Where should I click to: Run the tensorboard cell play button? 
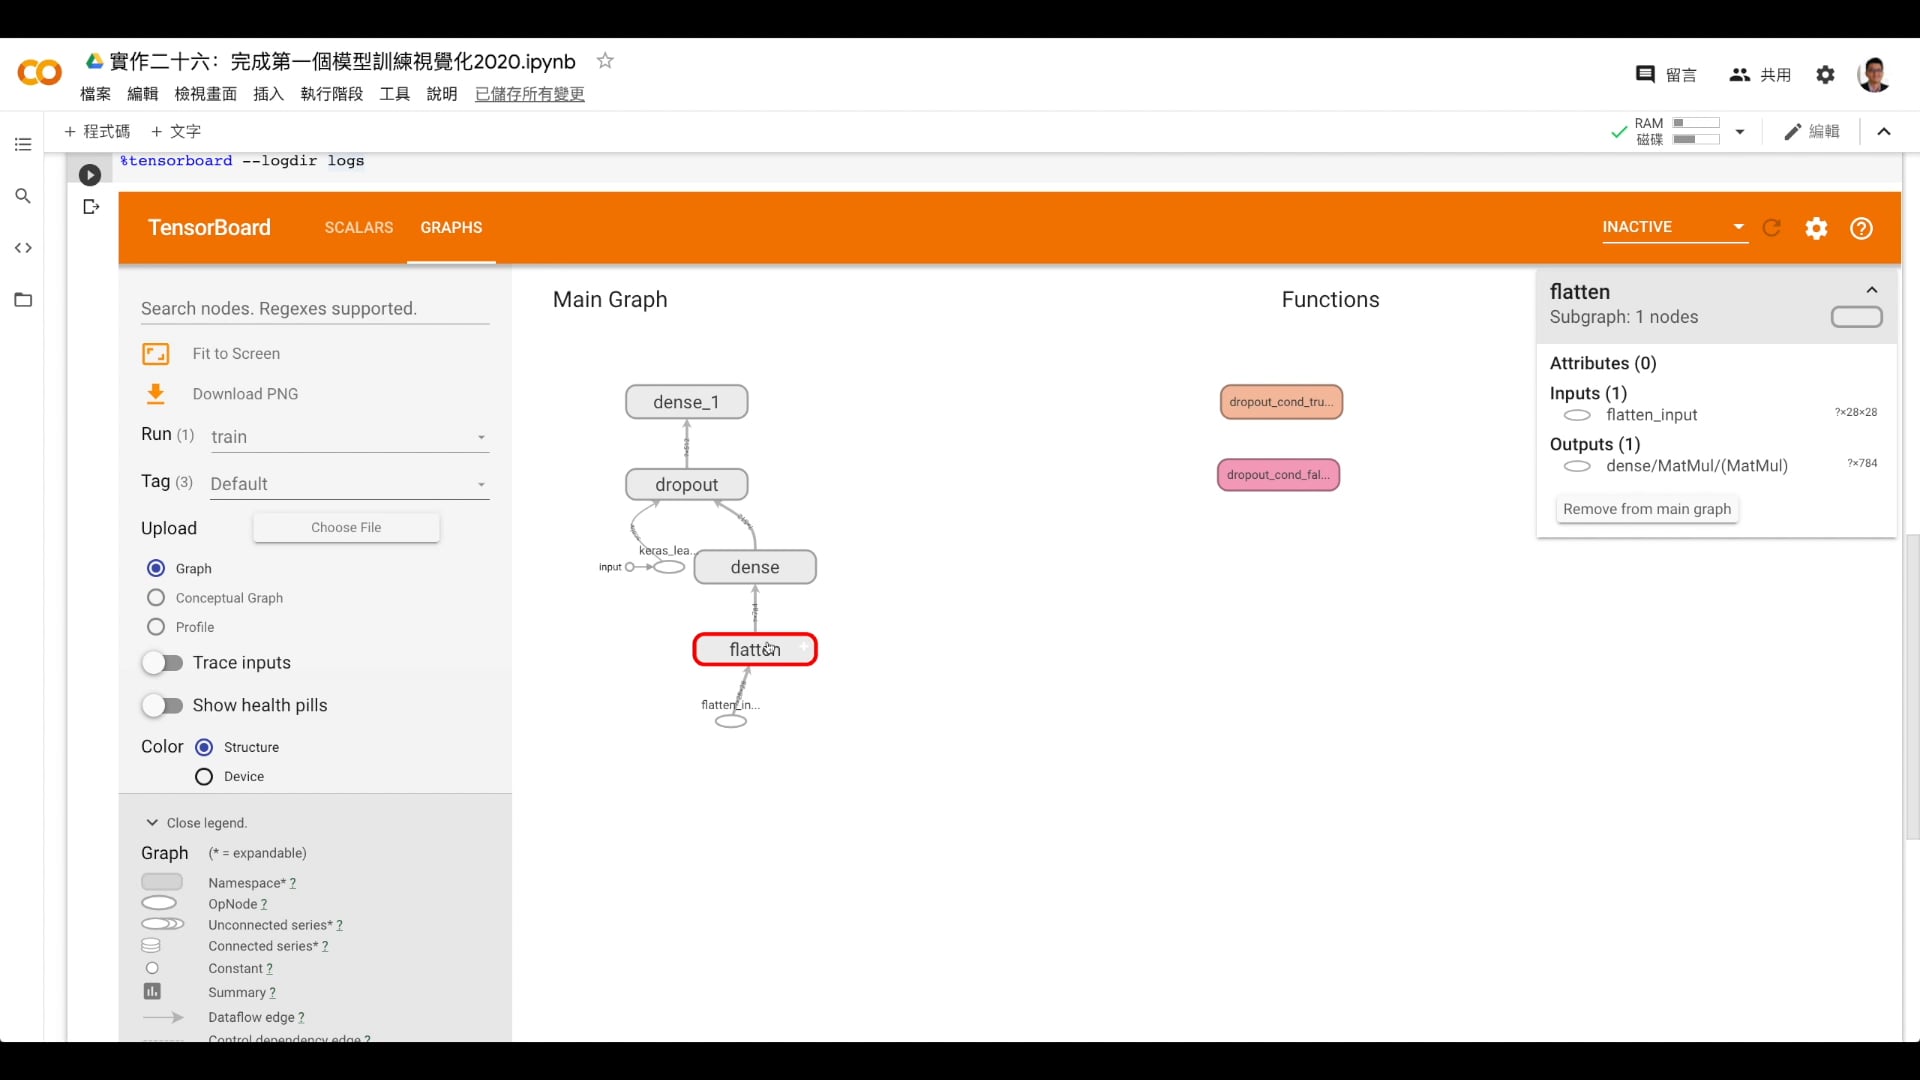90,175
